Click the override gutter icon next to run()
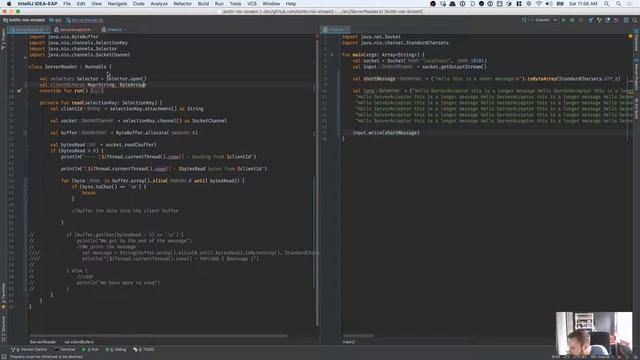 [19, 91]
